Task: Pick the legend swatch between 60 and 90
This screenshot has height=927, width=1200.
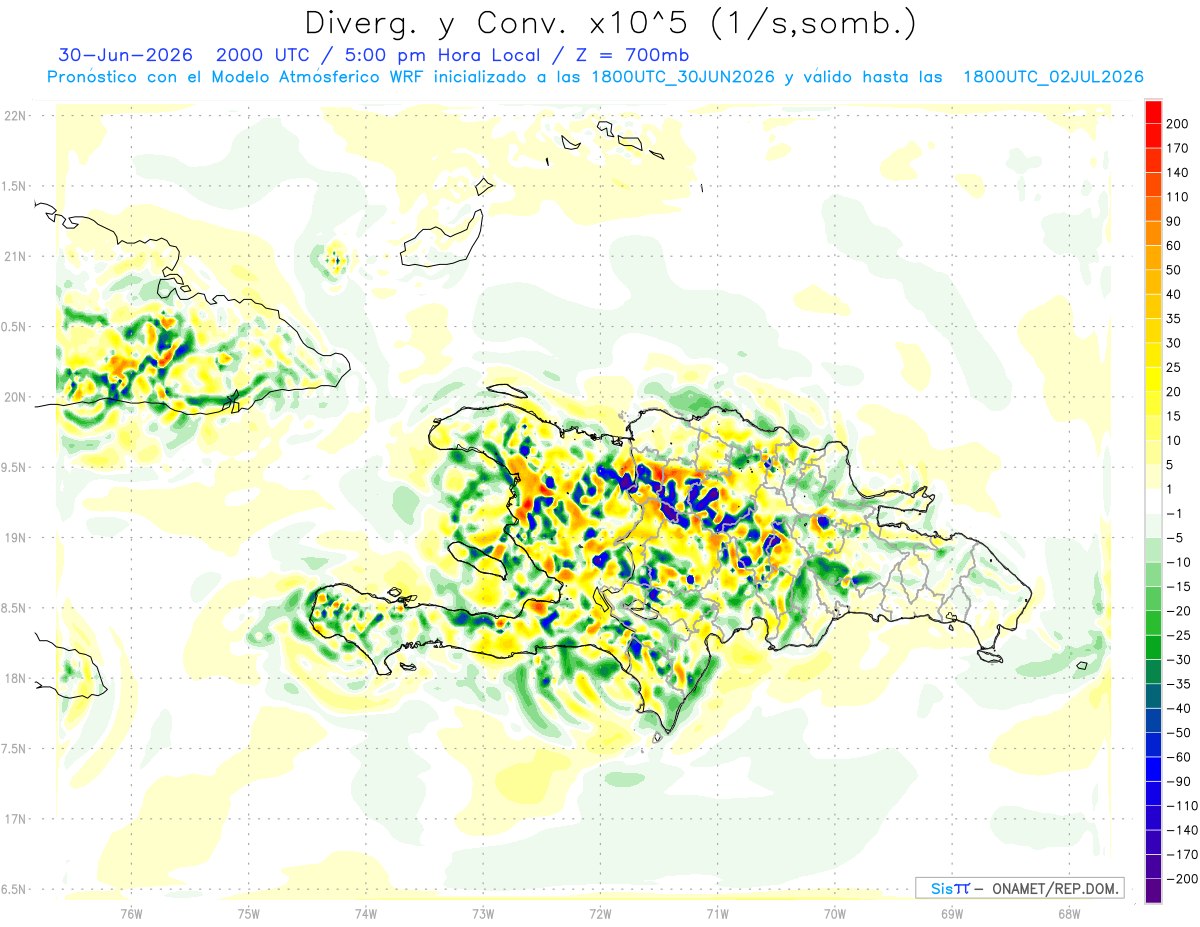Action: click(x=1153, y=234)
